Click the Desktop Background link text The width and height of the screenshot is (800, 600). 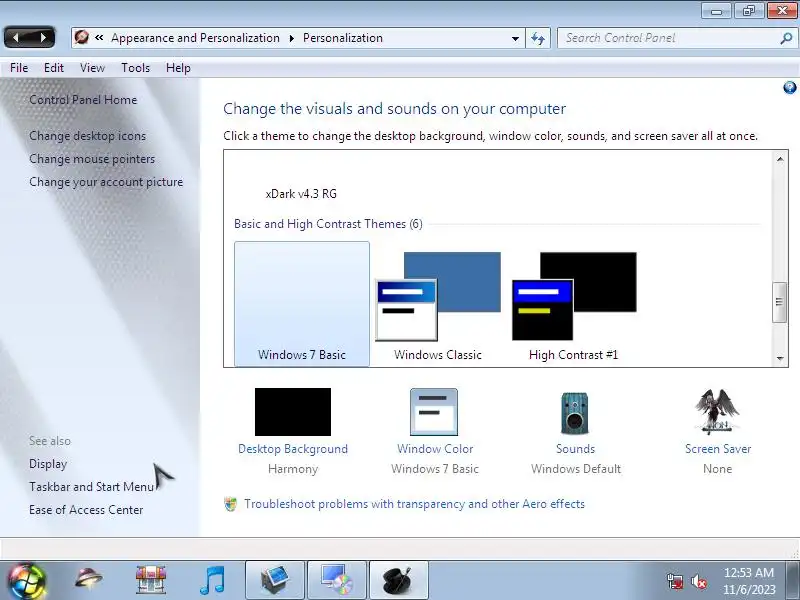point(293,449)
